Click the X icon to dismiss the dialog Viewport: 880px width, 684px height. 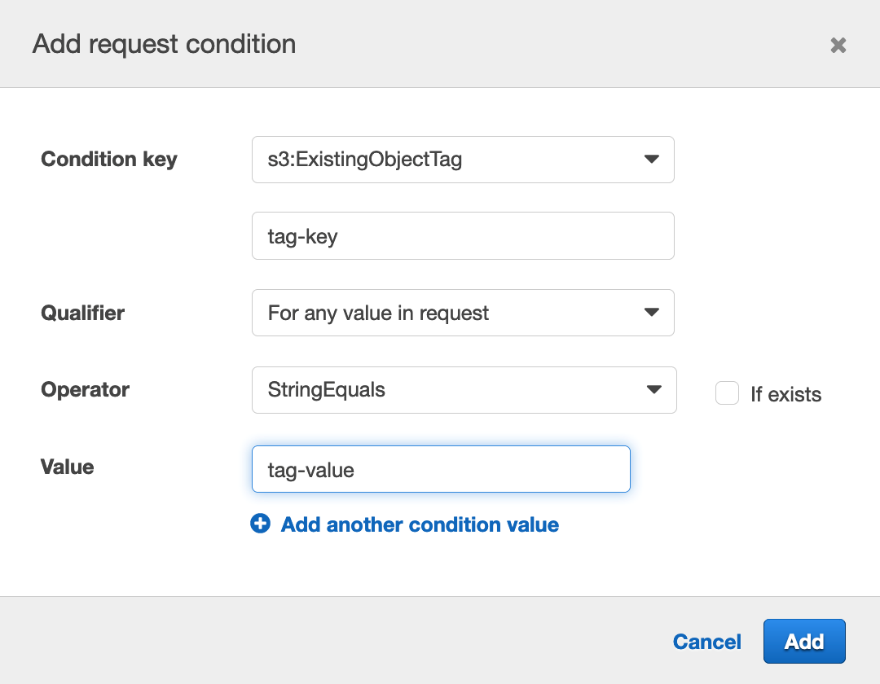tap(838, 44)
